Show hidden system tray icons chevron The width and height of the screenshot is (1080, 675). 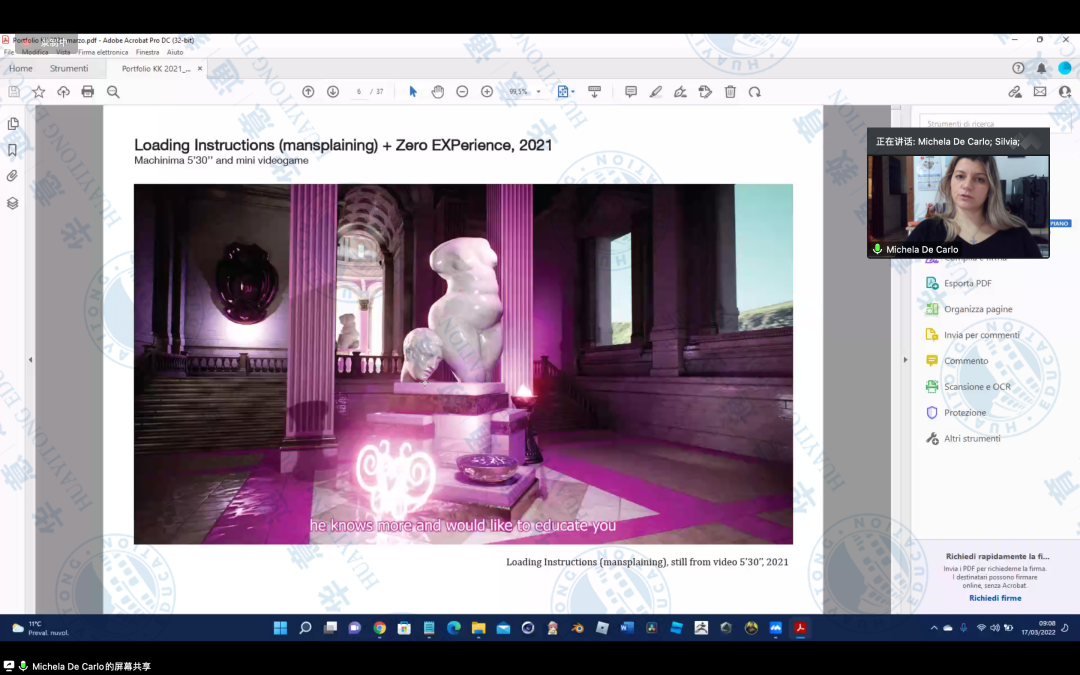pyautogui.click(x=934, y=627)
